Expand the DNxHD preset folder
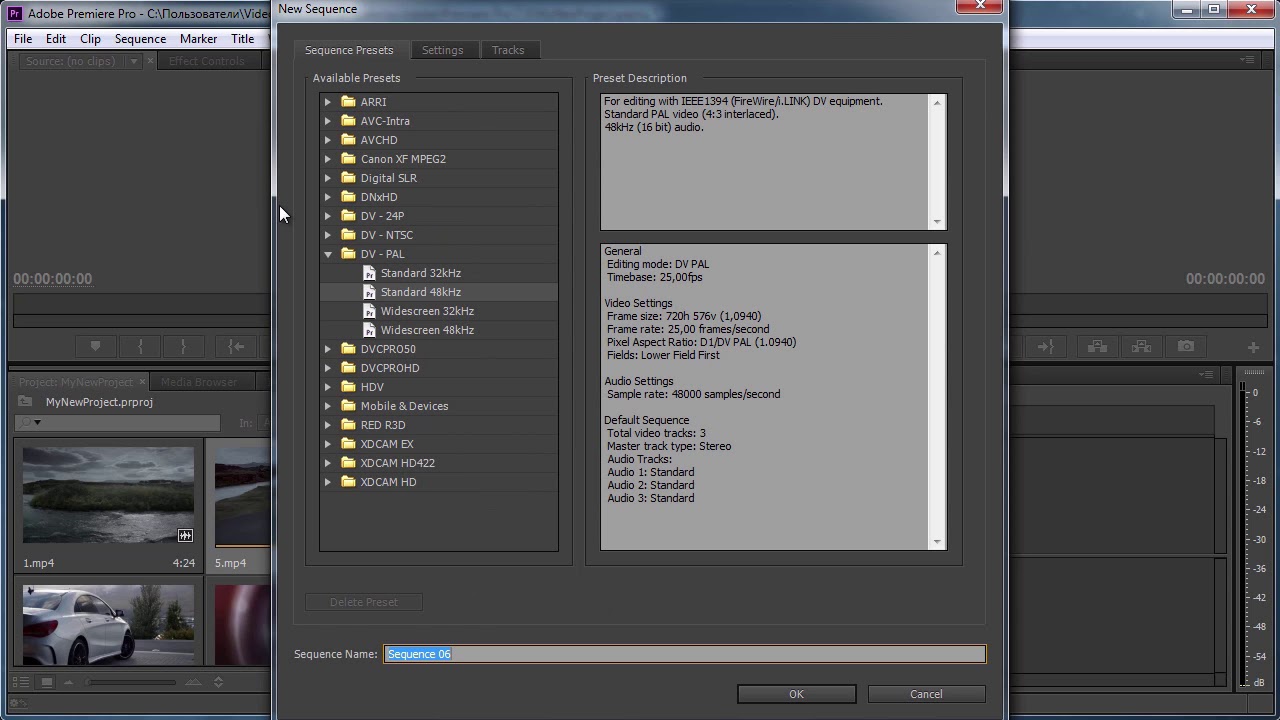The width and height of the screenshot is (1280, 720). click(328, 197)
